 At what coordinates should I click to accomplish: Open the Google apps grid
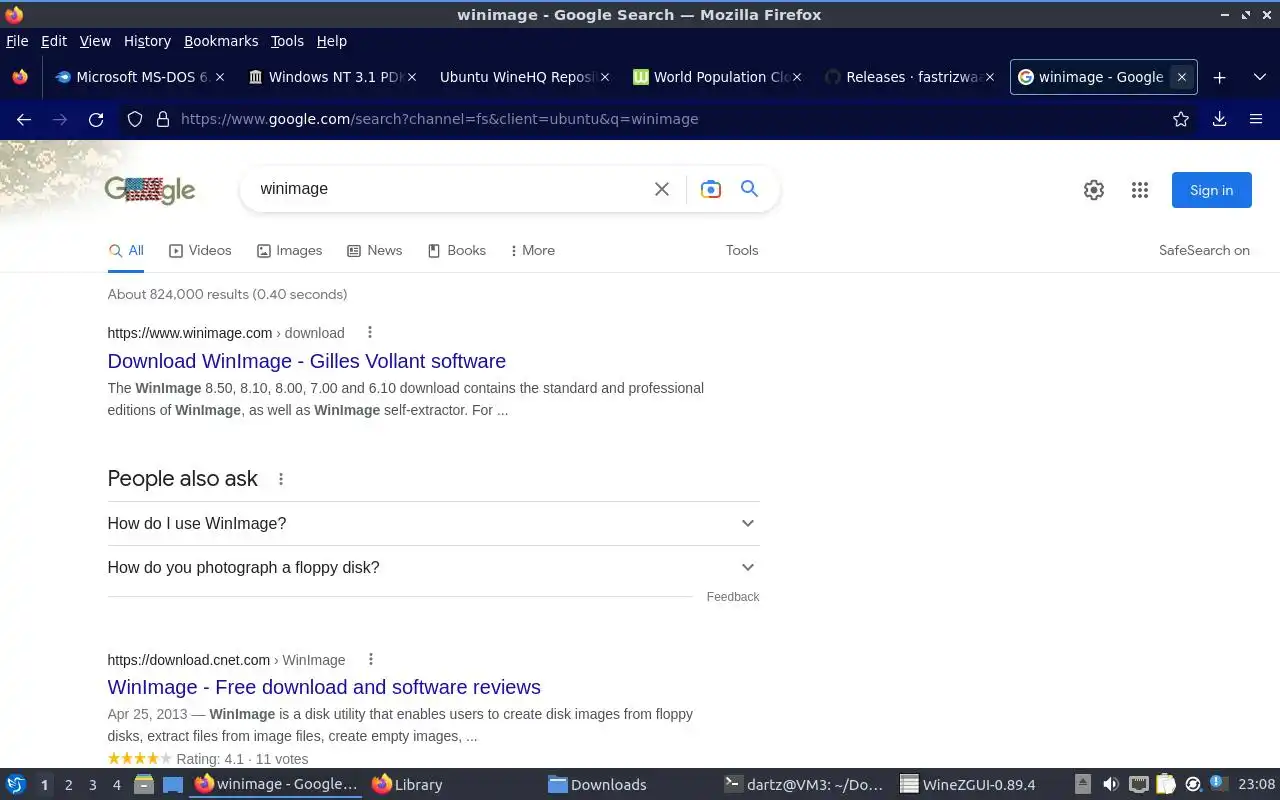[1140, 190]
